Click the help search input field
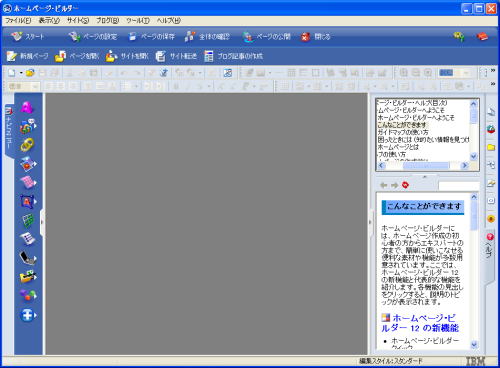The image size is (500, 368). [x=459, y=186]
